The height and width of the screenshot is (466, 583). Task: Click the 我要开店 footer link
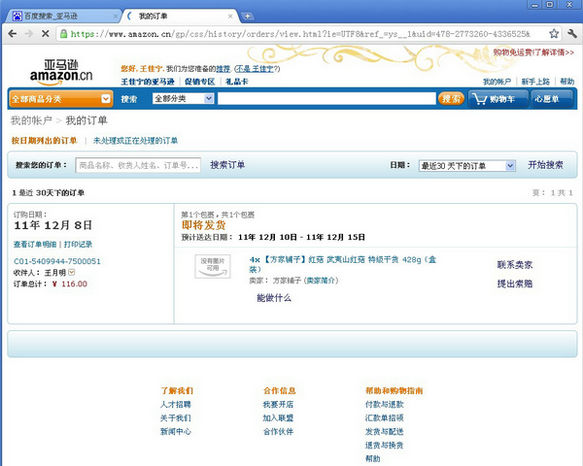[278, 404]
